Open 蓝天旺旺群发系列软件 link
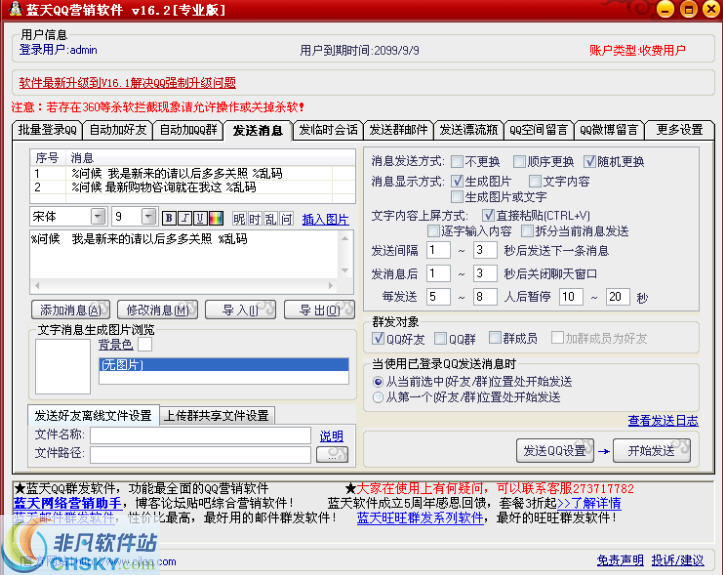This screenshot has height=575, width=723. [x=420, y=518]
